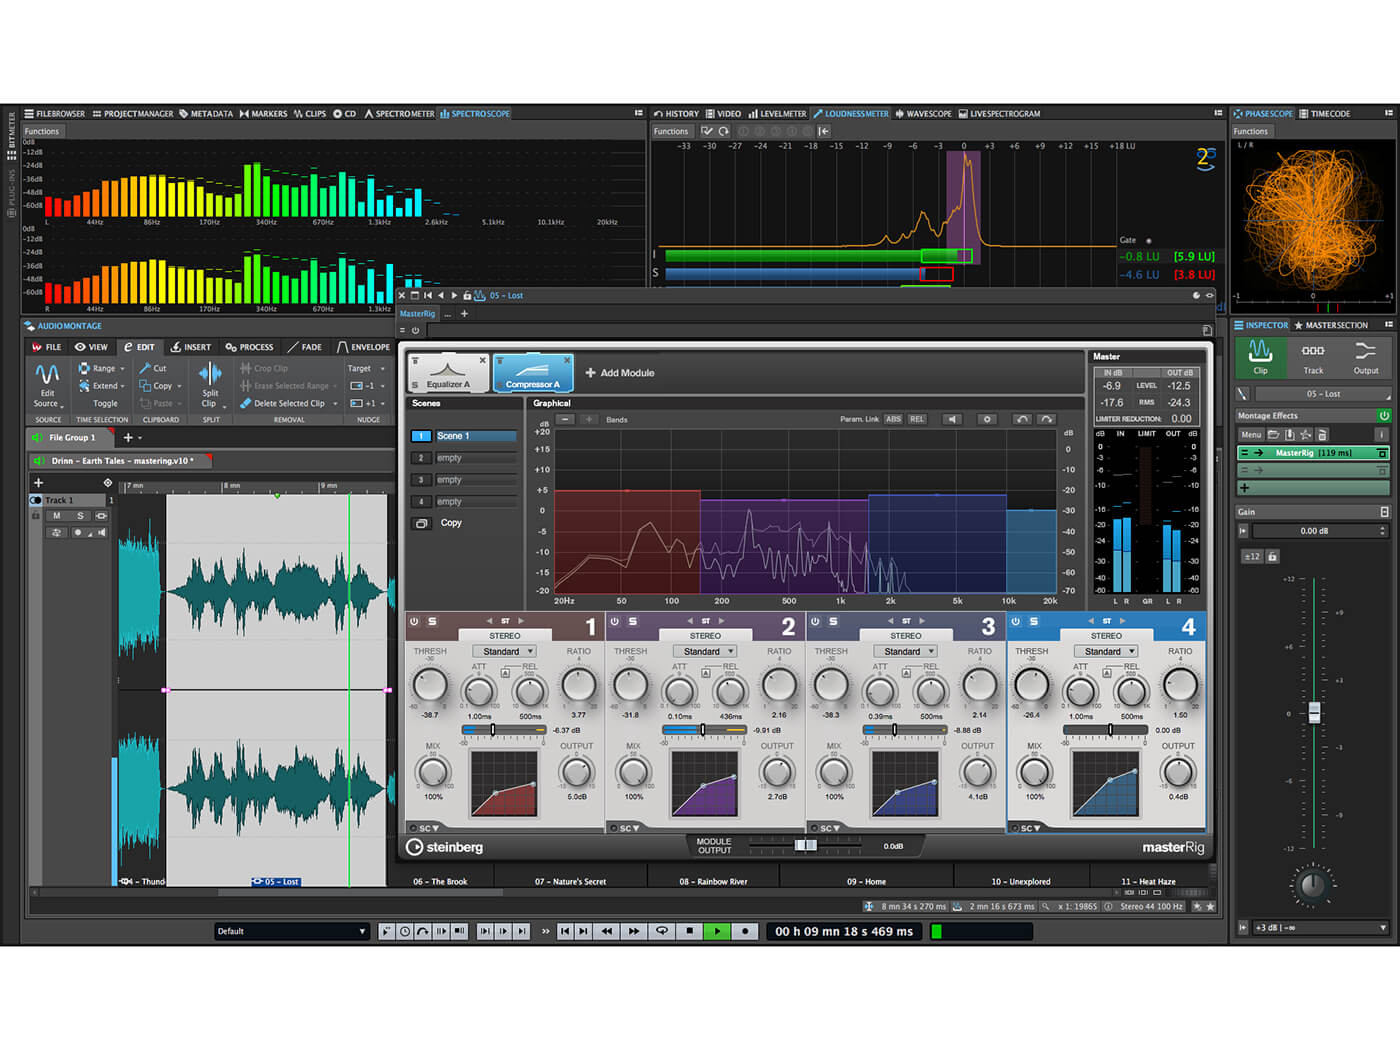Click the Output icon in the Inspector
1400x1050 pixels.
(1366, 357)
